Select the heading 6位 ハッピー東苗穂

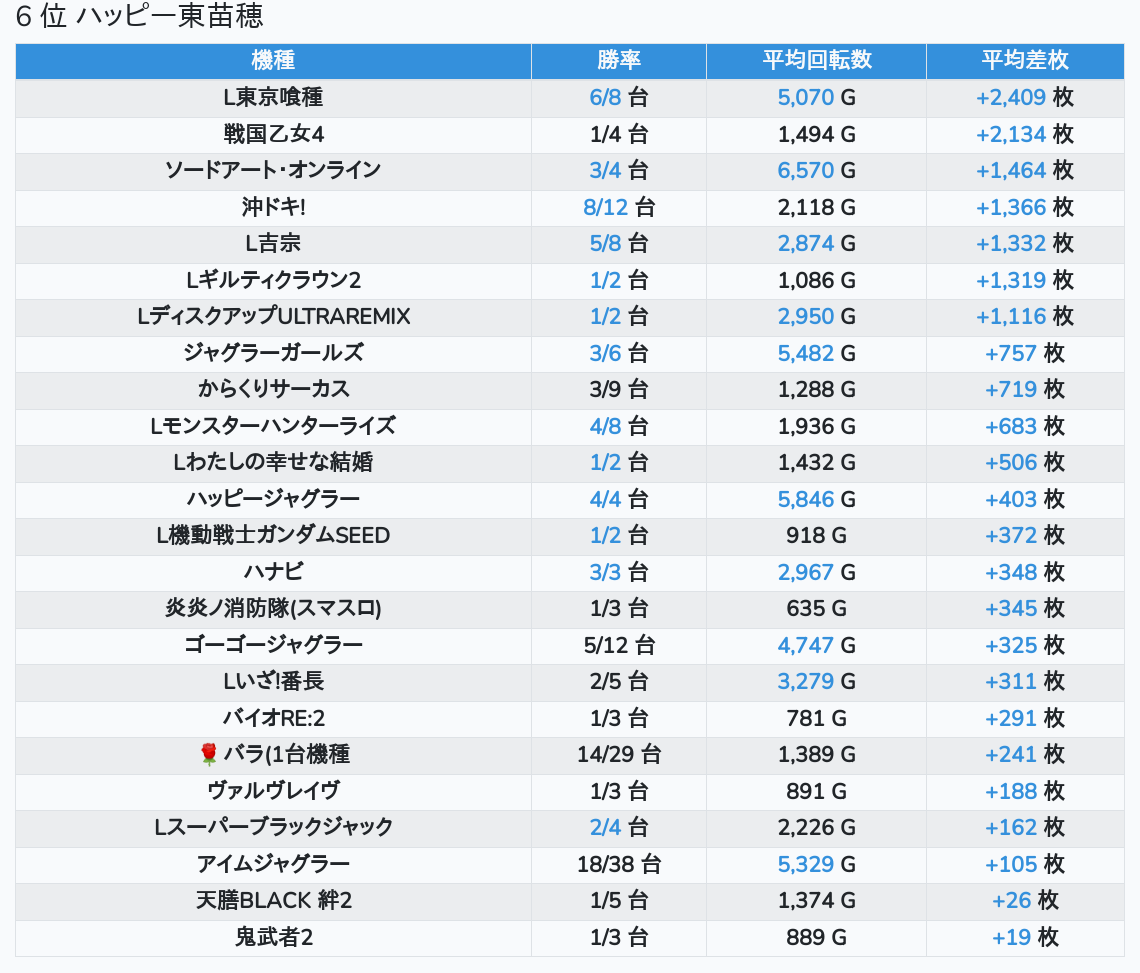click(x=140, y=16)
